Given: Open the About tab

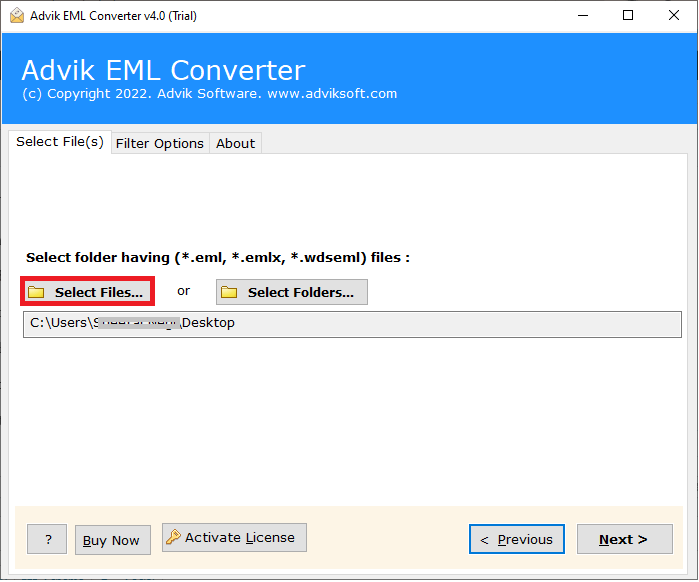Looking at the screenshot, I should (235, 143).
